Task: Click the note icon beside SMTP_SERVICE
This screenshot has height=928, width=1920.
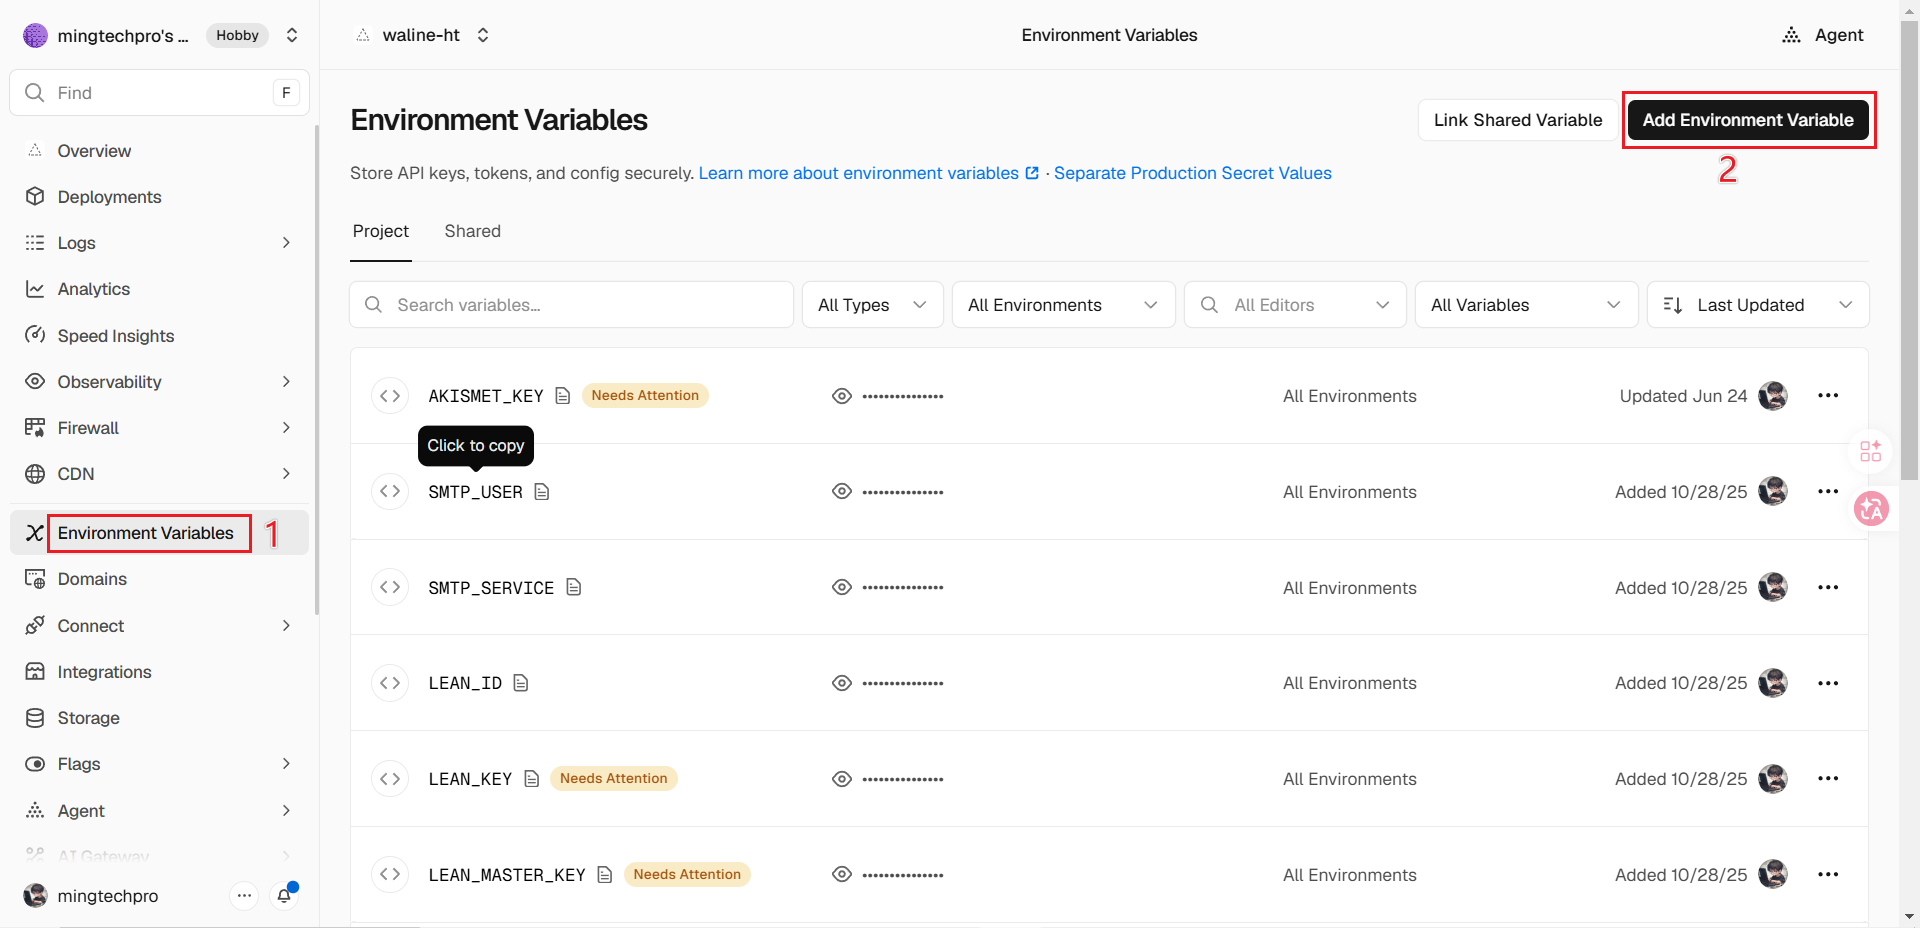Action: [574, 588]
